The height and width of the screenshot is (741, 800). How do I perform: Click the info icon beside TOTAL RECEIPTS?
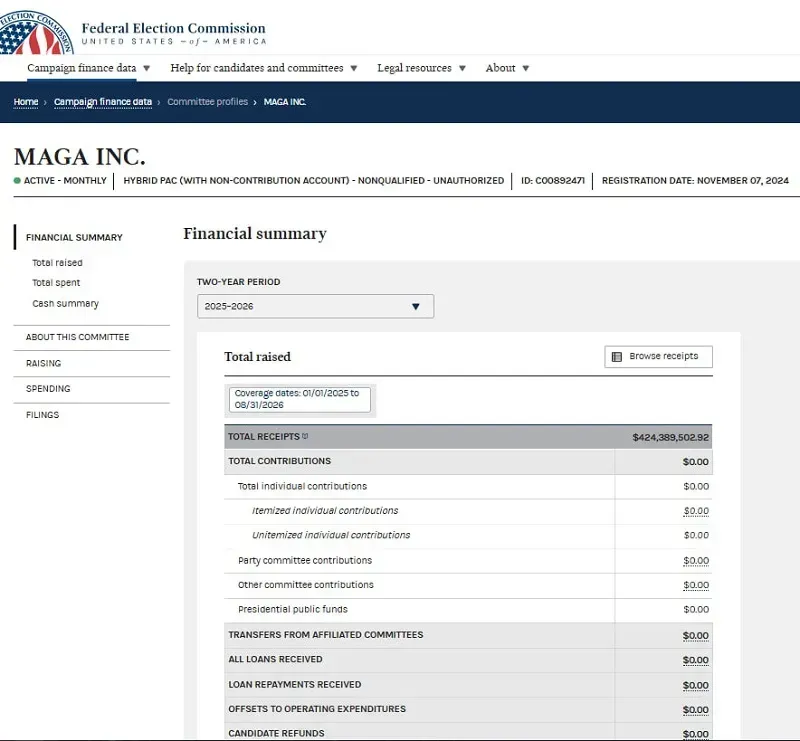coord(305,436)
